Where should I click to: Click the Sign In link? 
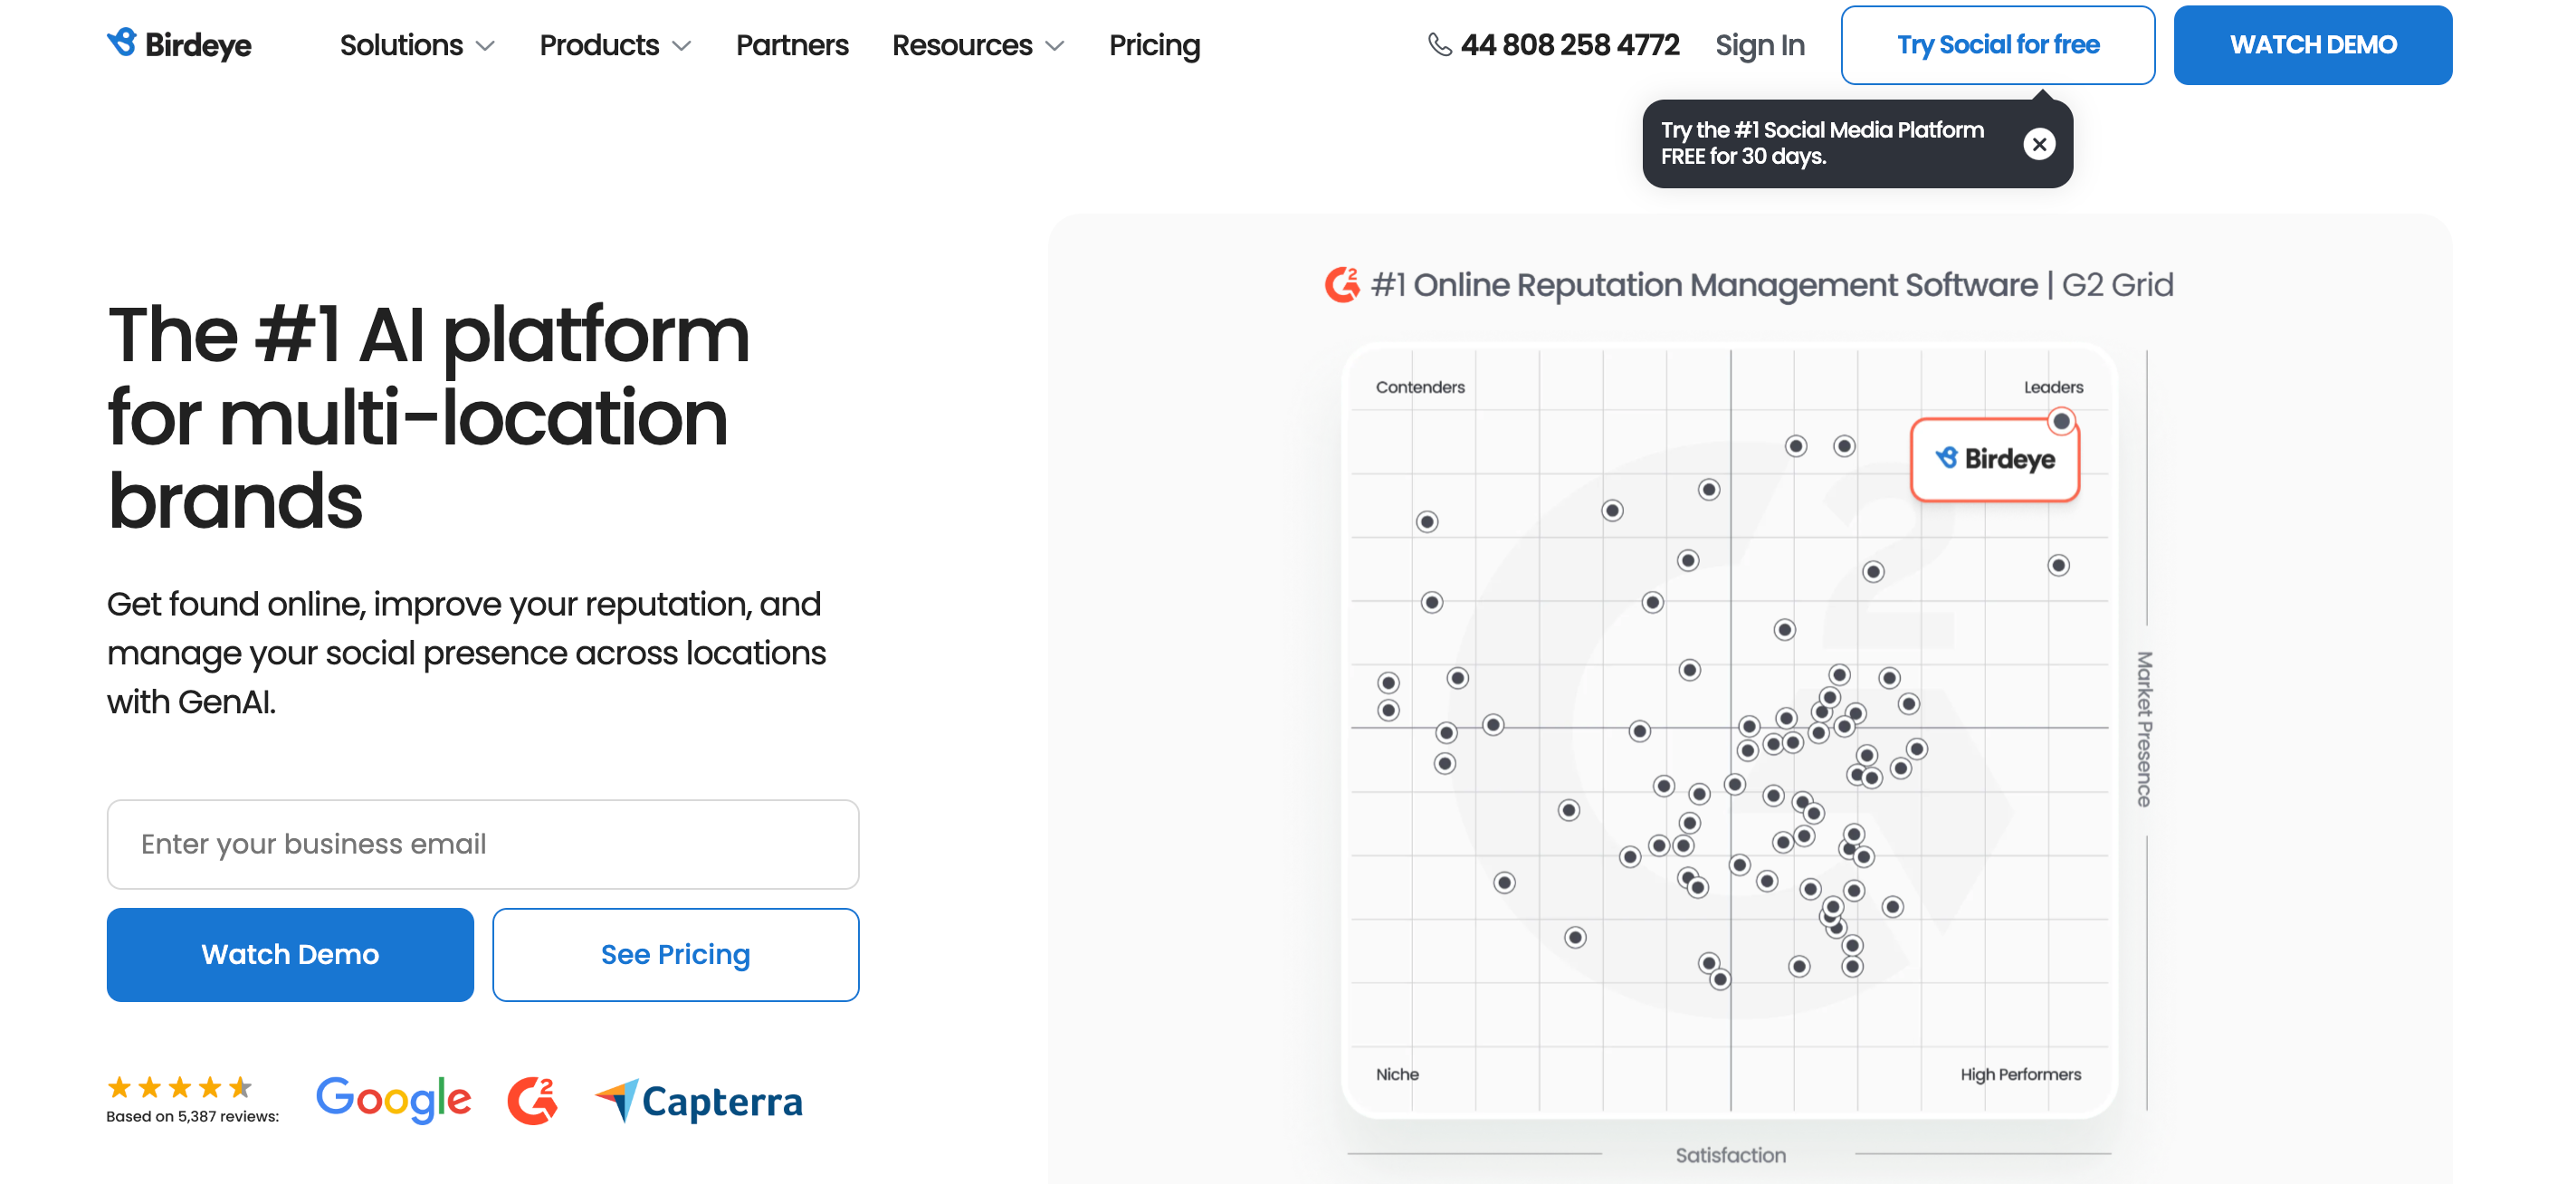click(1759, 45)
